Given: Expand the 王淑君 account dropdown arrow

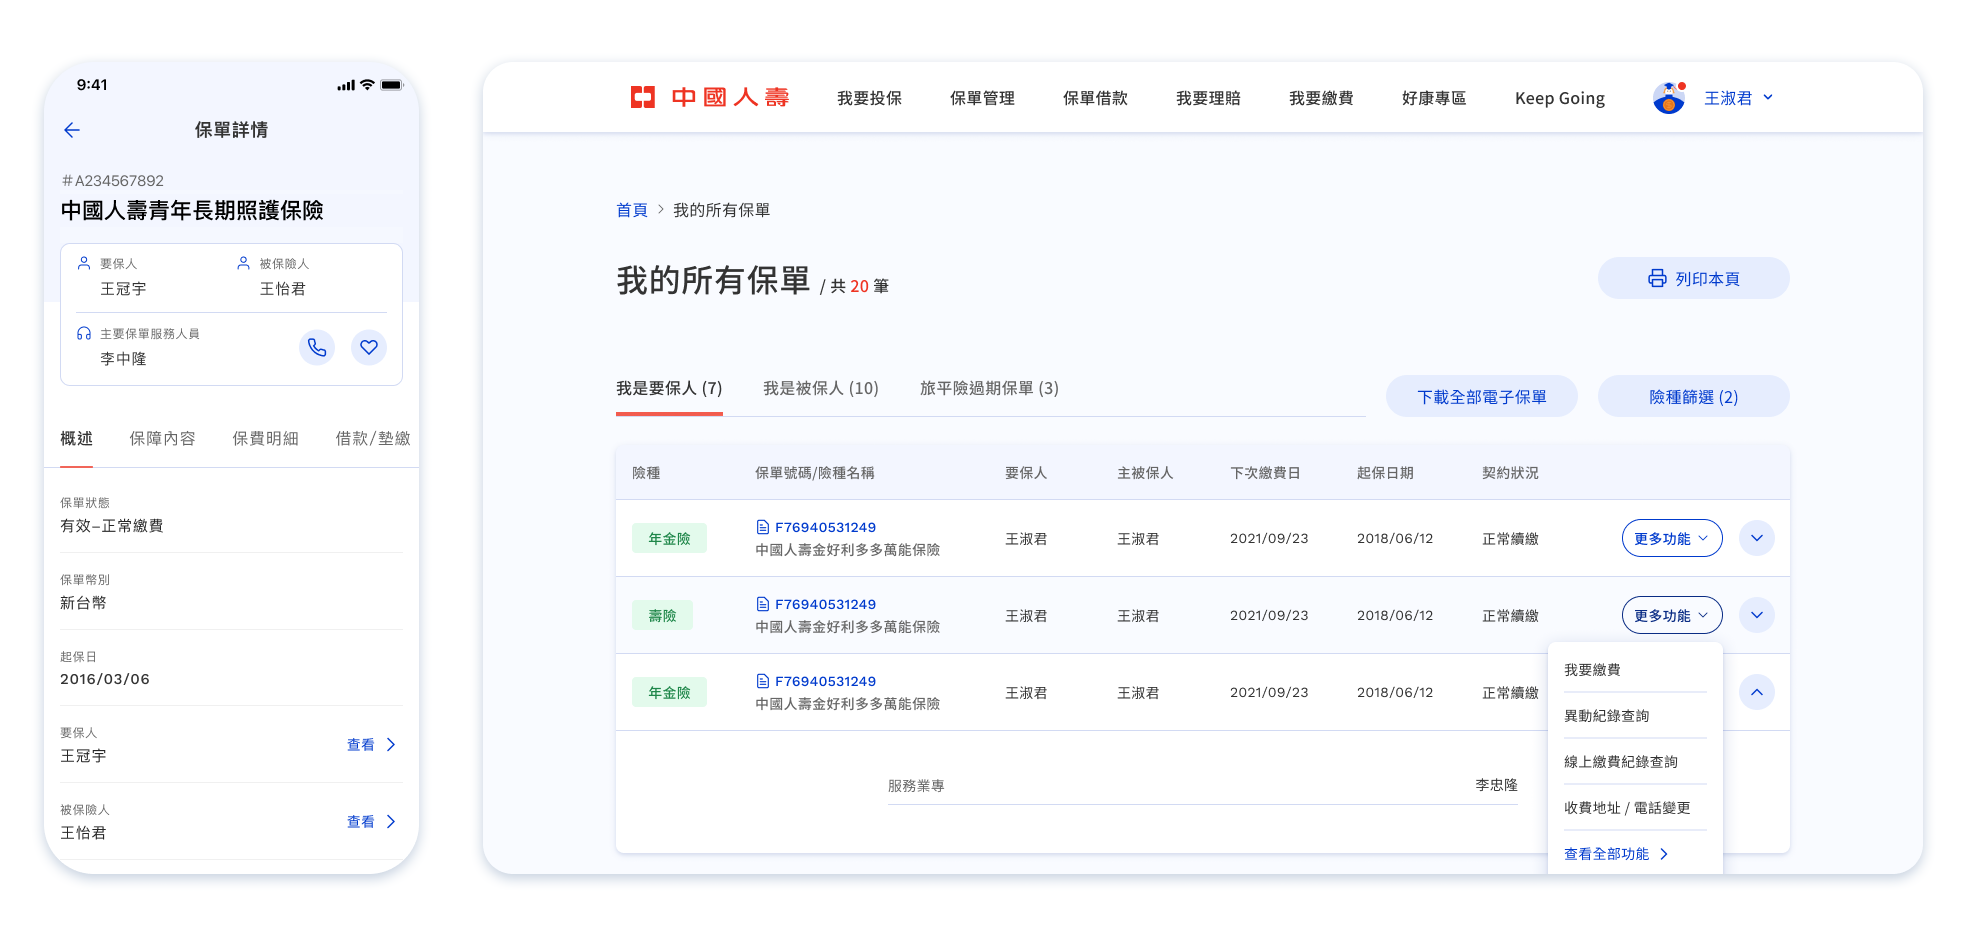Looking at the screenshot, I should point(1768,97).
